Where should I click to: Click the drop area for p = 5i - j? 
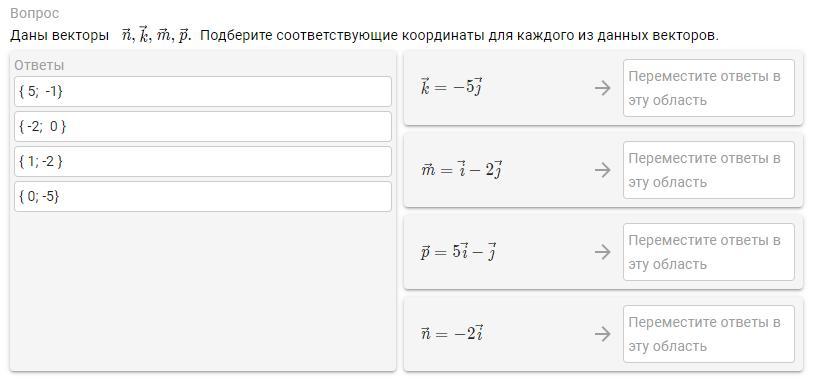click(709, 252)
